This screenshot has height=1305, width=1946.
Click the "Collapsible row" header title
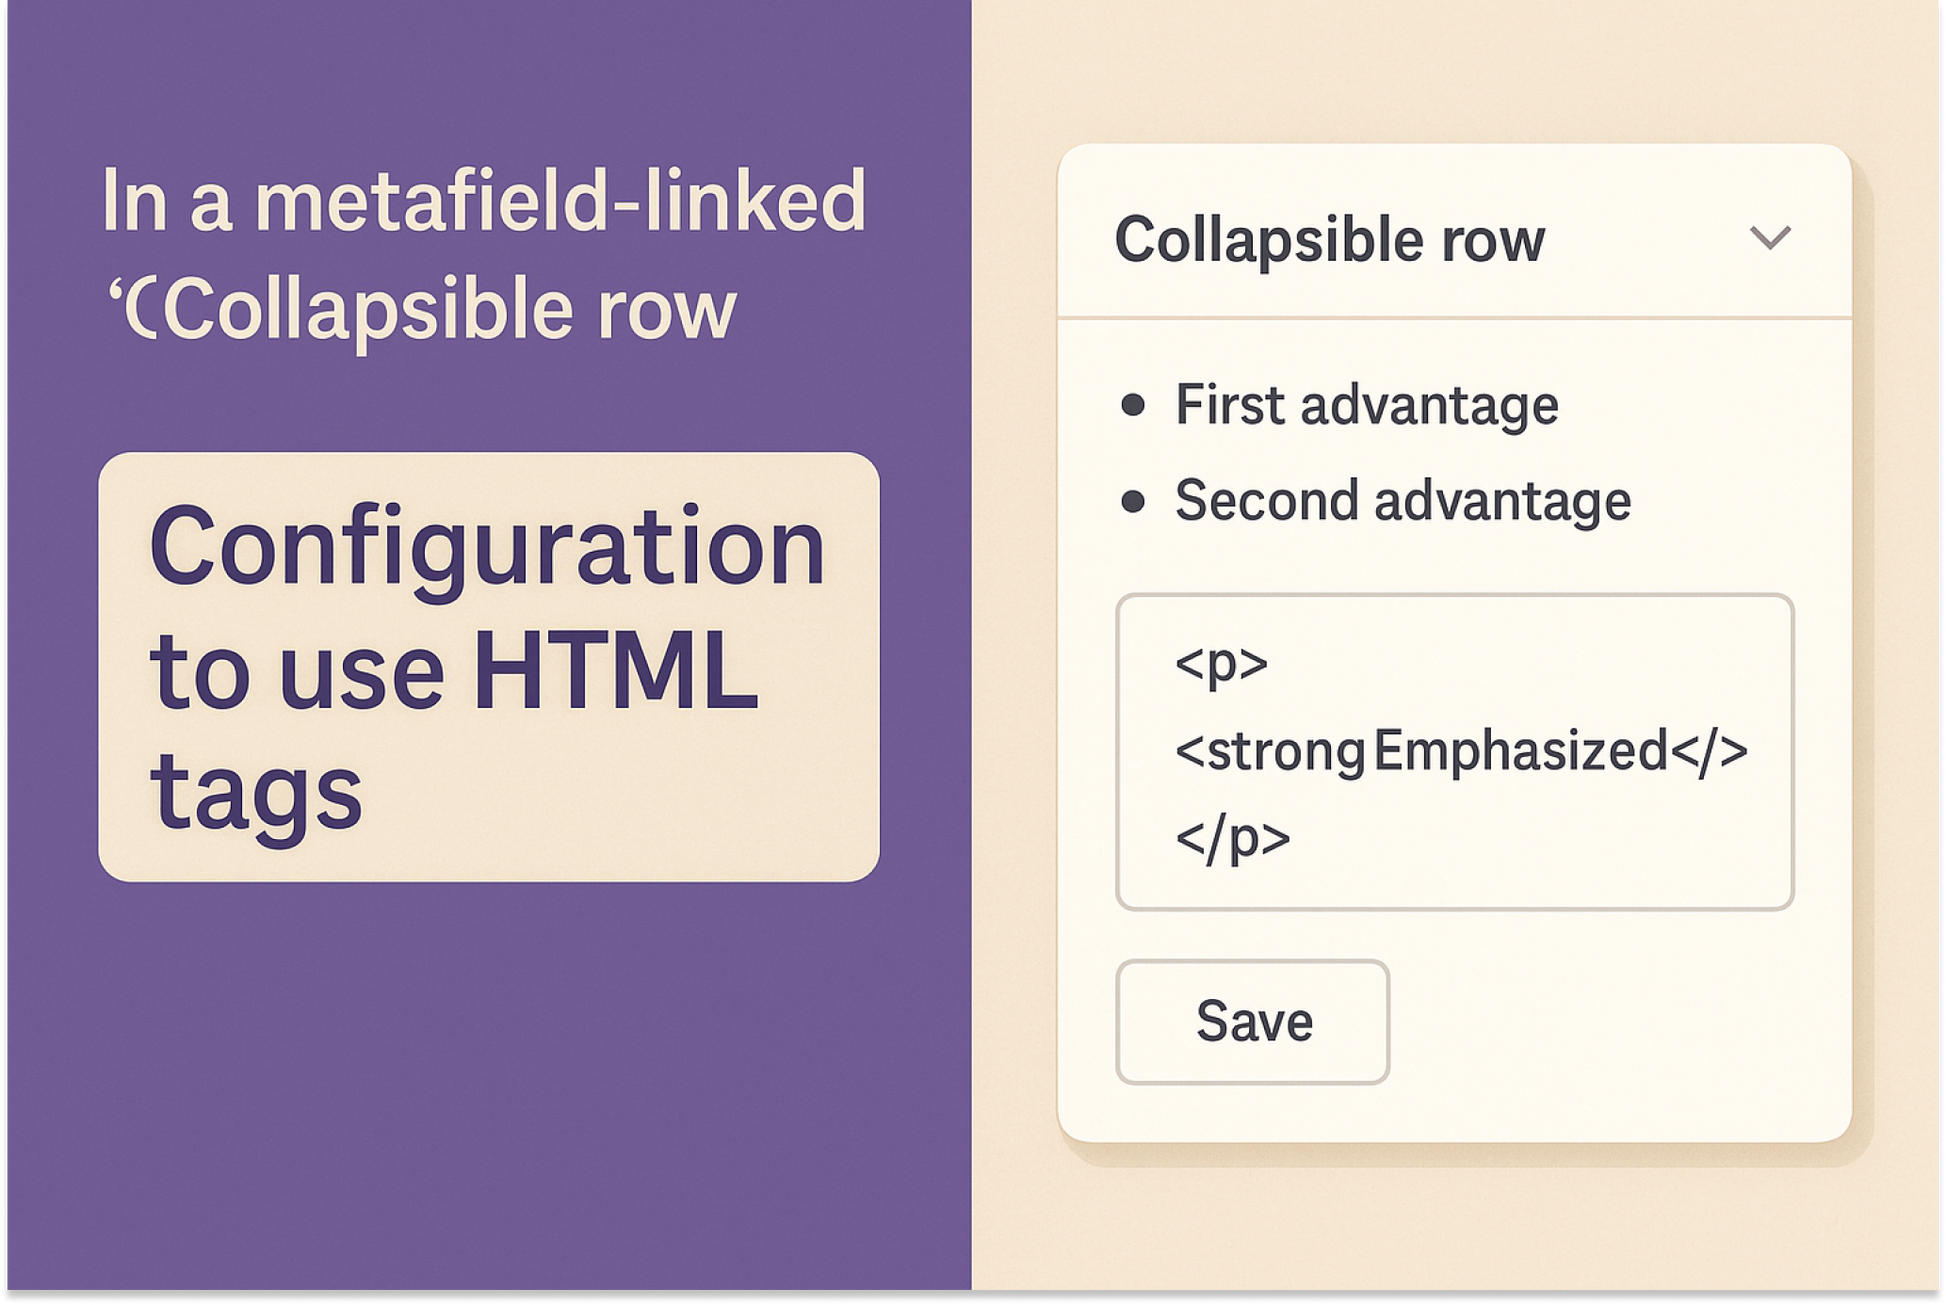click(1329, 240)
